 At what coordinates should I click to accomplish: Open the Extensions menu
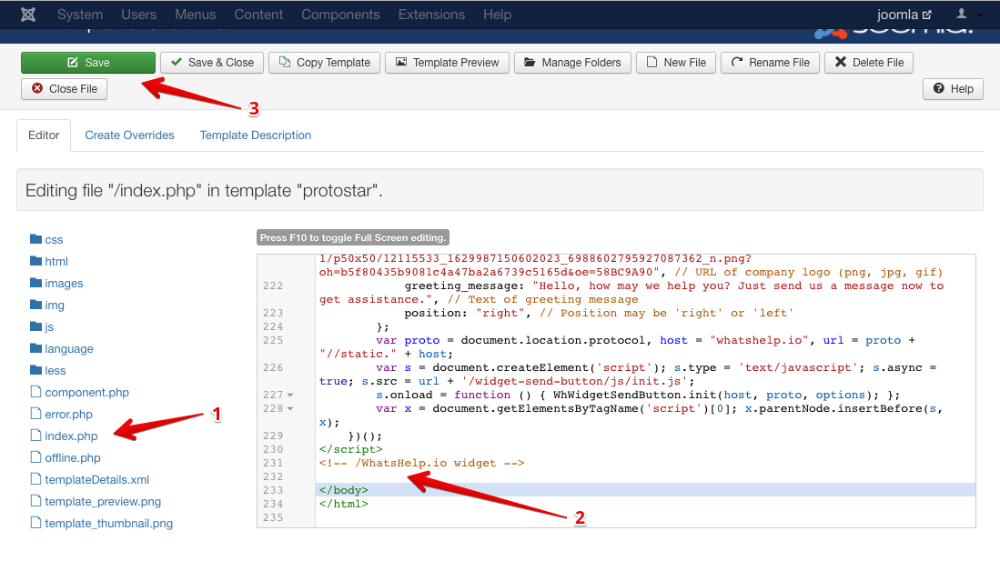tap(430, 15)
